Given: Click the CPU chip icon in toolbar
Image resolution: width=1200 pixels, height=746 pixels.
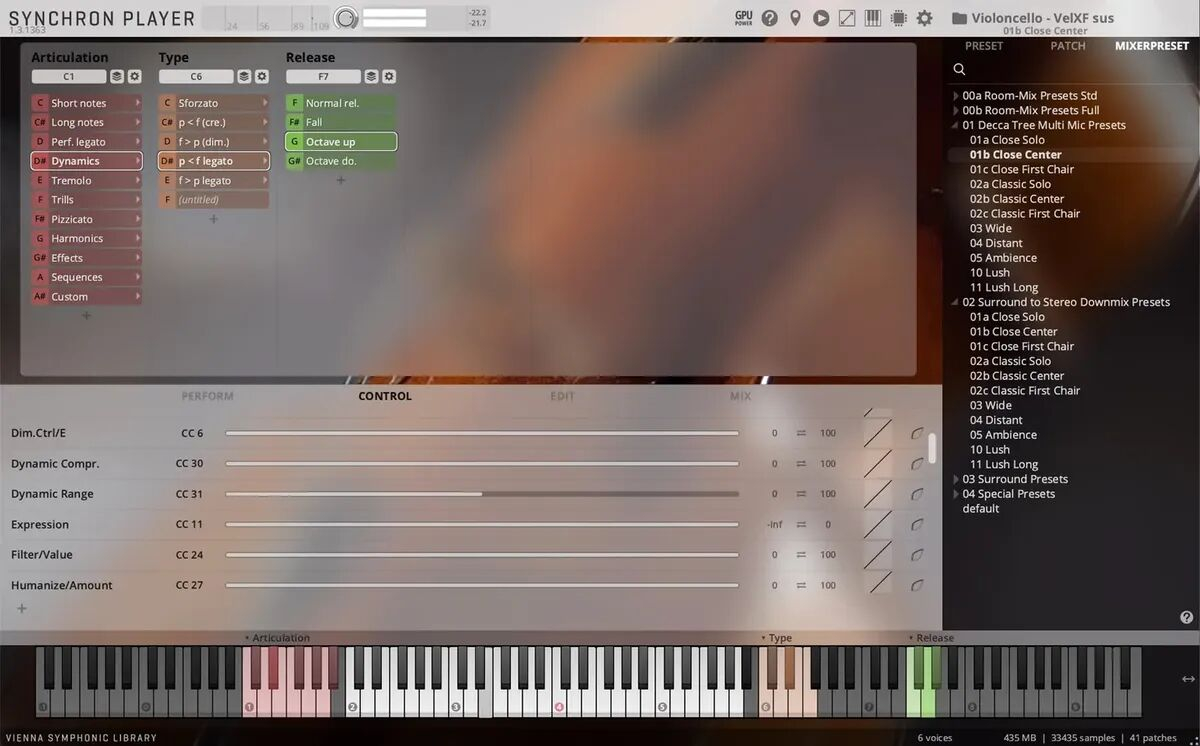Looking at the screenshot, I should 898,18.
